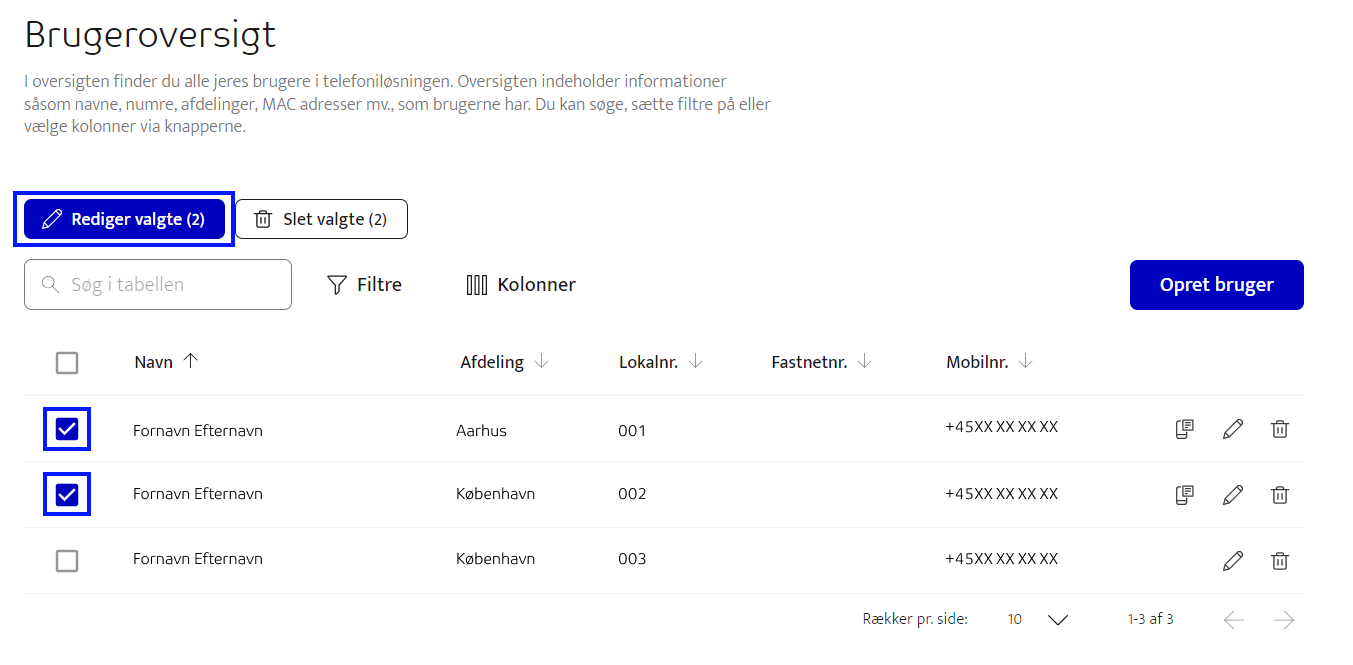Sort by Mobilnr. column arrow

pyautogui.click(x=1025, y=362)
